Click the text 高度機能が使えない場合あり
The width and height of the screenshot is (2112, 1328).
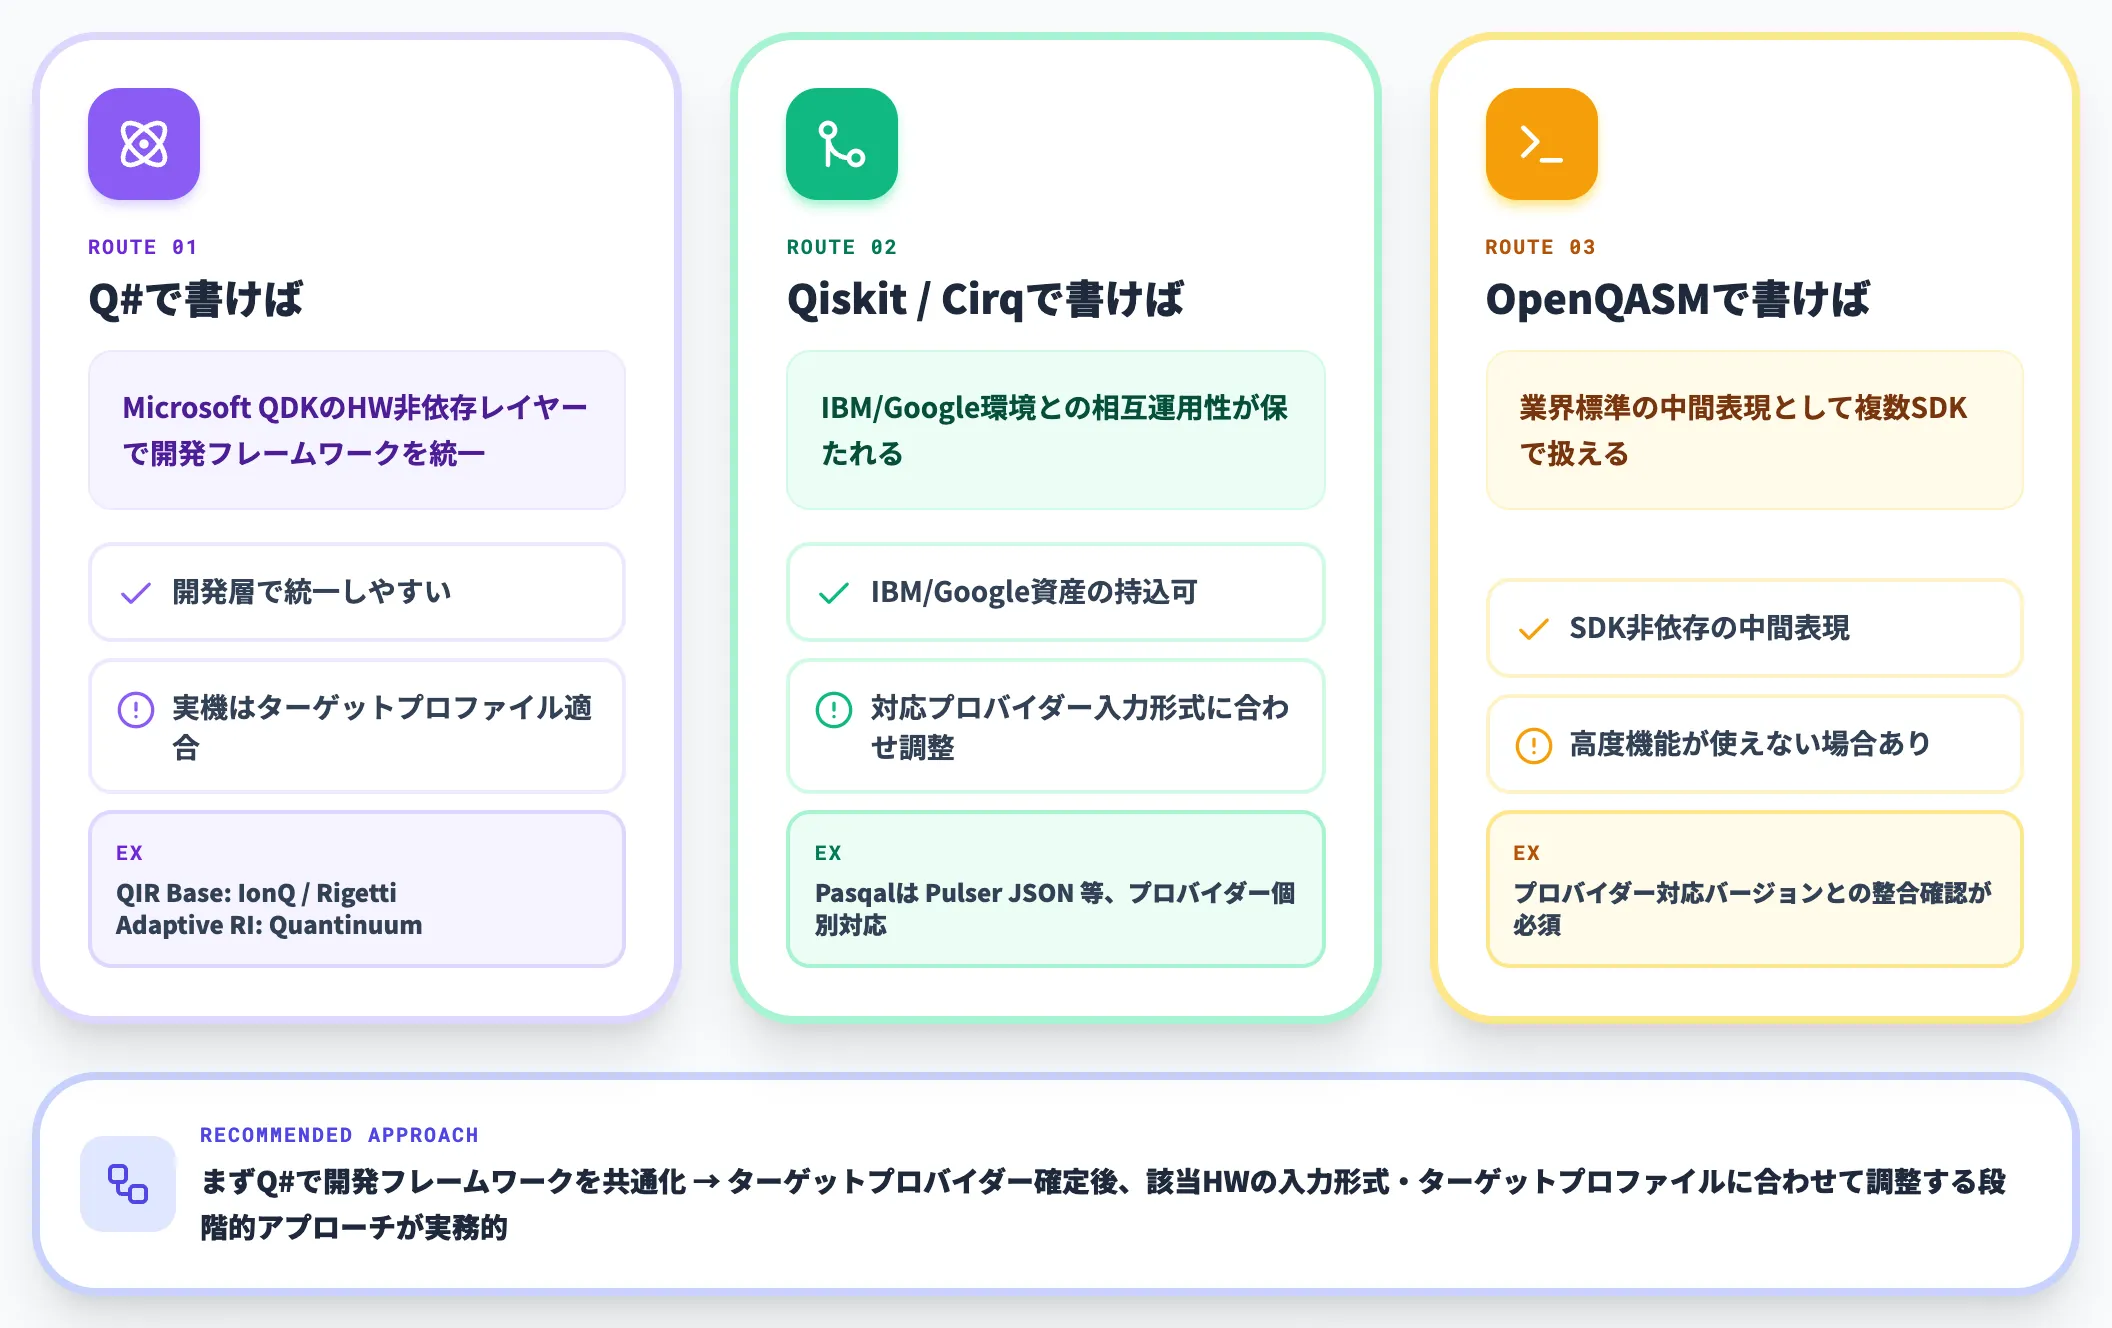pyautogui.click(x=1750, y=744)
